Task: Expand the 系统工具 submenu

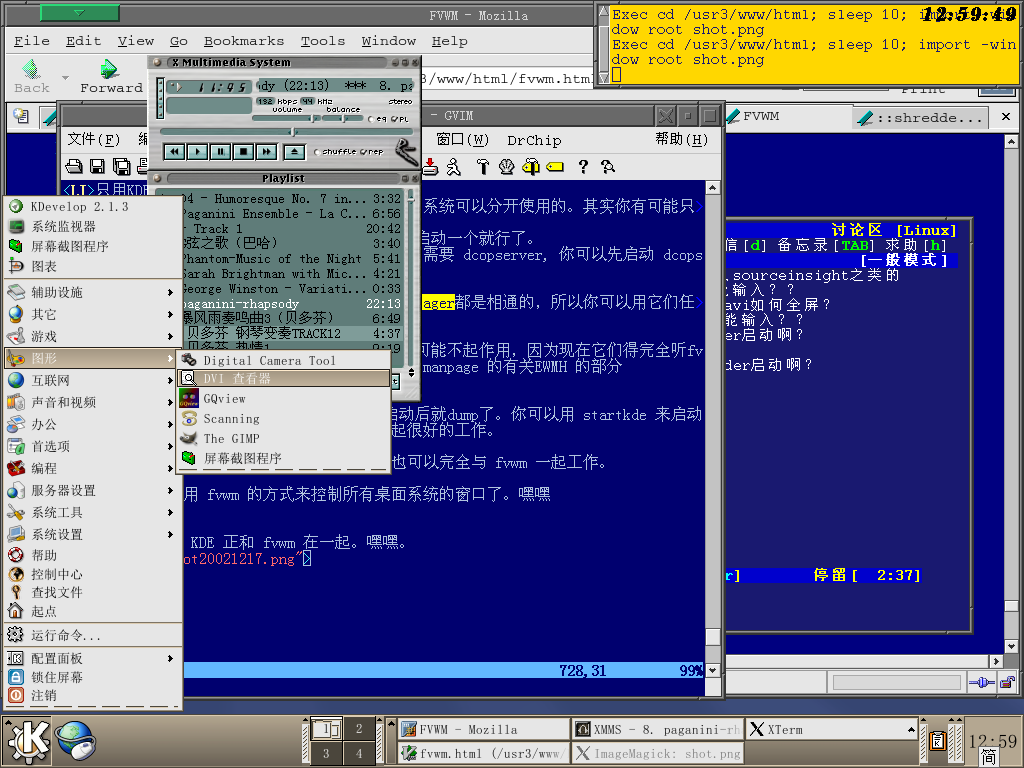Action: coord(93,513)
